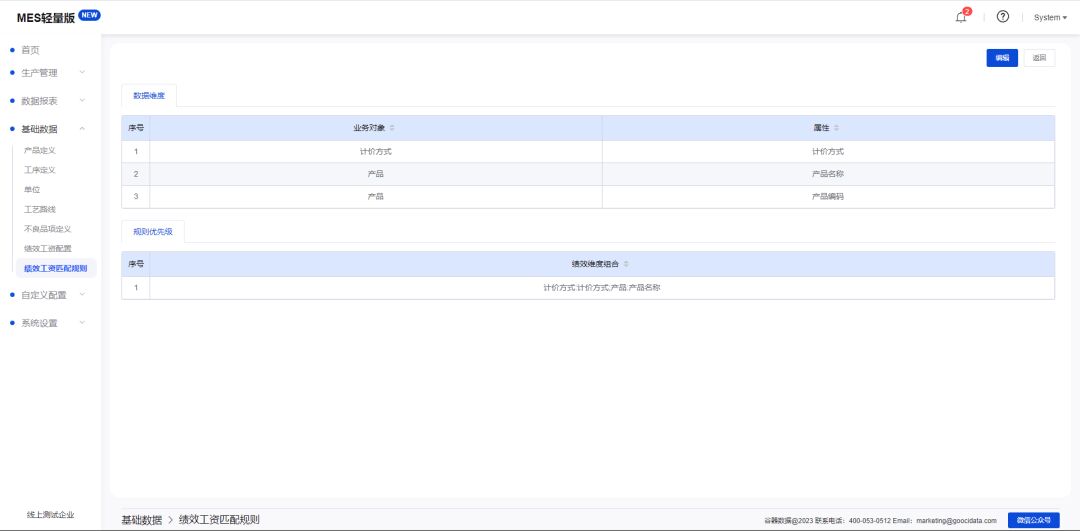Go to 首页 in the sidebar
The height and width of the screenshot is (531, 1080).
point(30,50)
